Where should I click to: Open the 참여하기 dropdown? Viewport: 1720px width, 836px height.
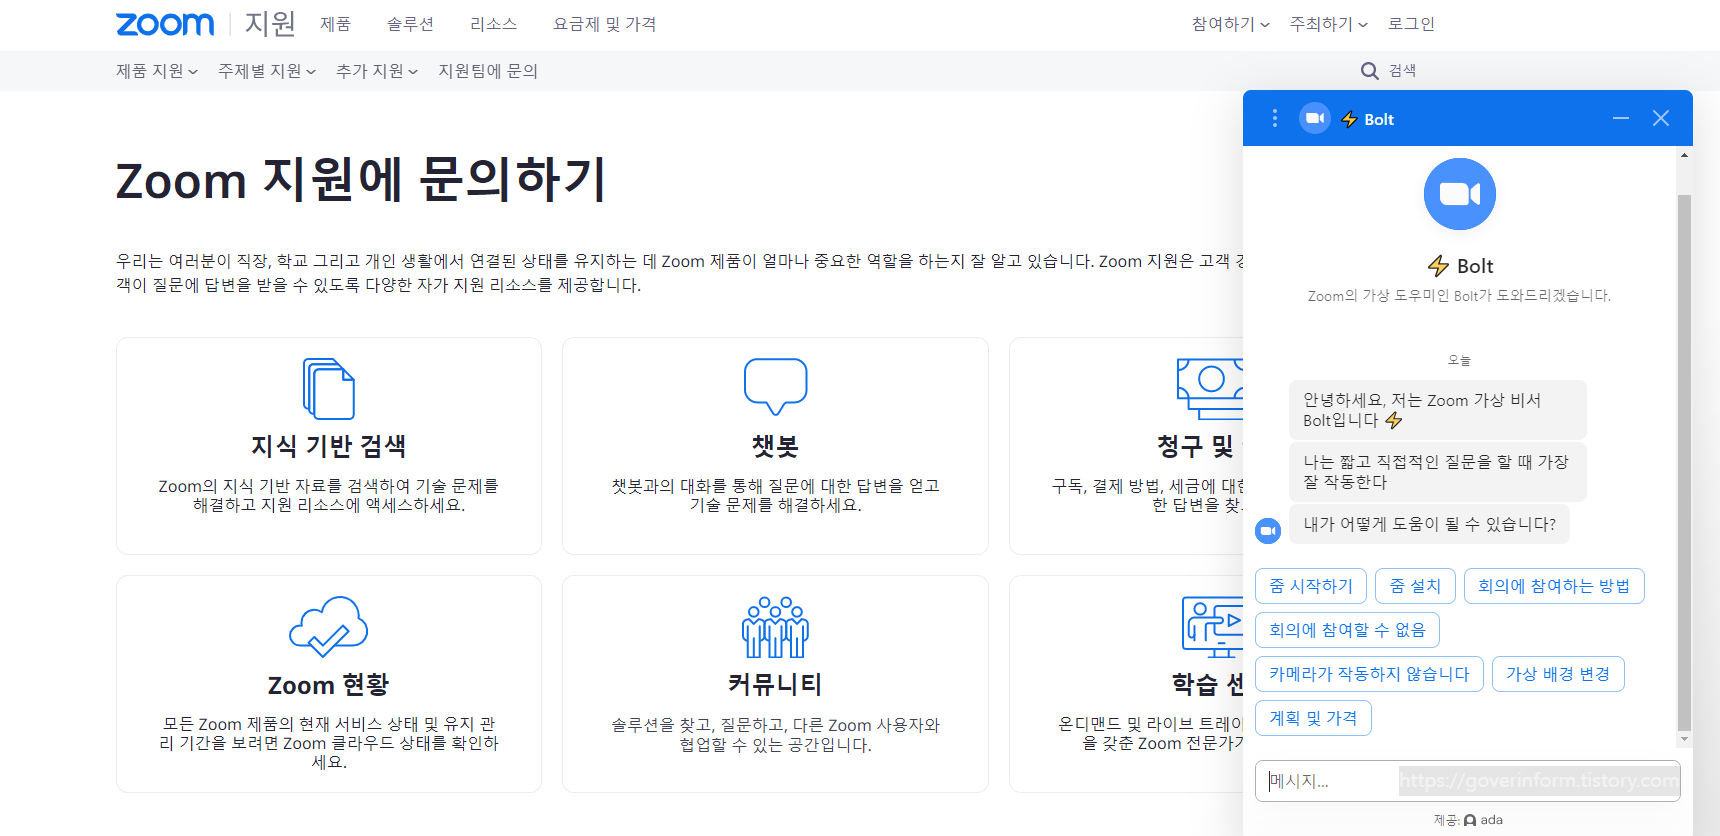(x=1230, y=24)
